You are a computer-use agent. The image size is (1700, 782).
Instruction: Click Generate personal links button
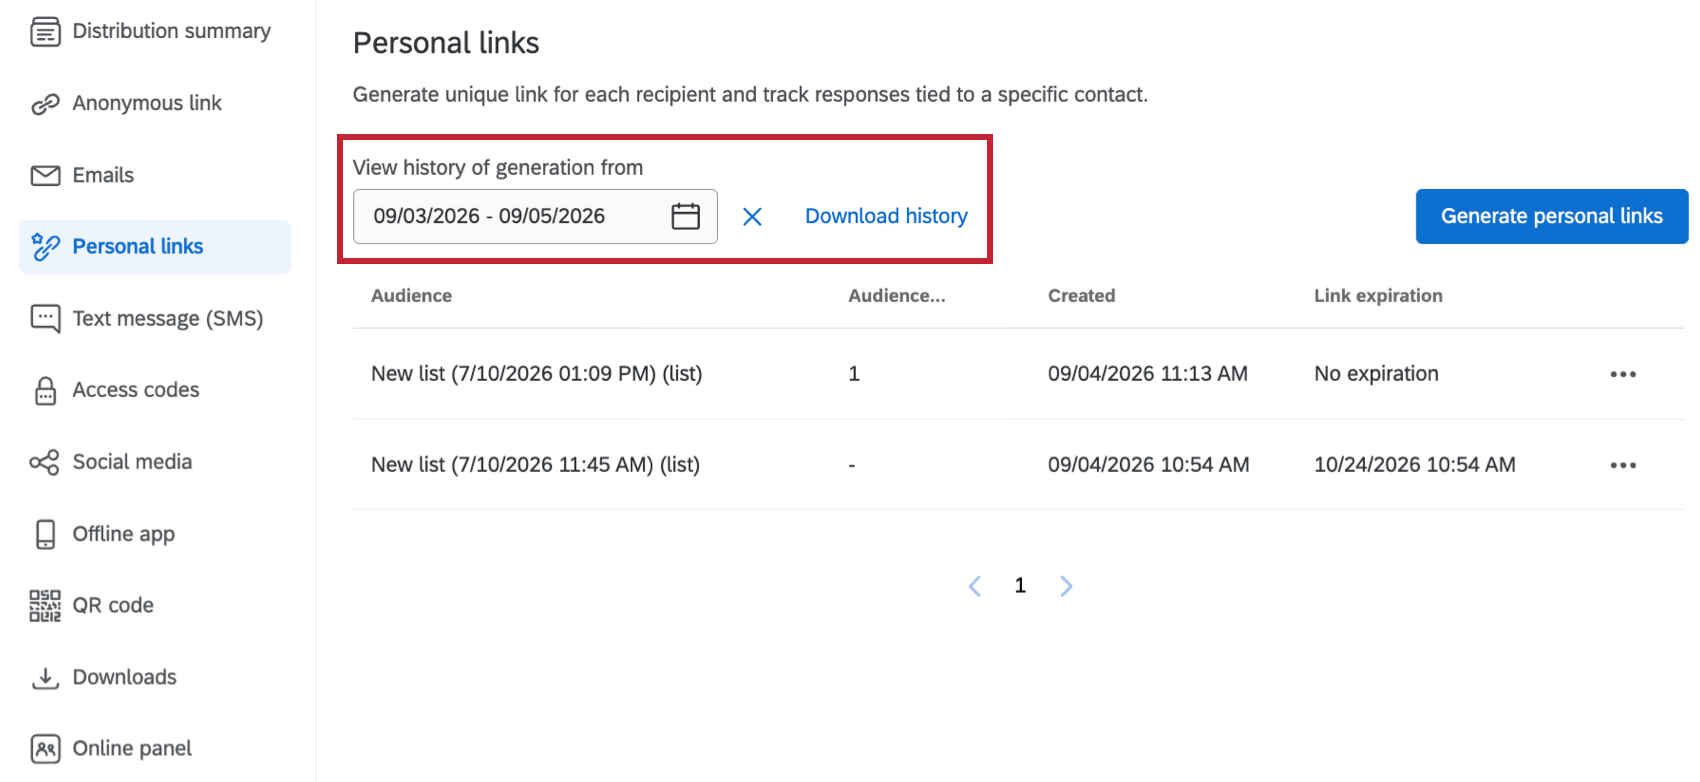tap(1552, 216)
